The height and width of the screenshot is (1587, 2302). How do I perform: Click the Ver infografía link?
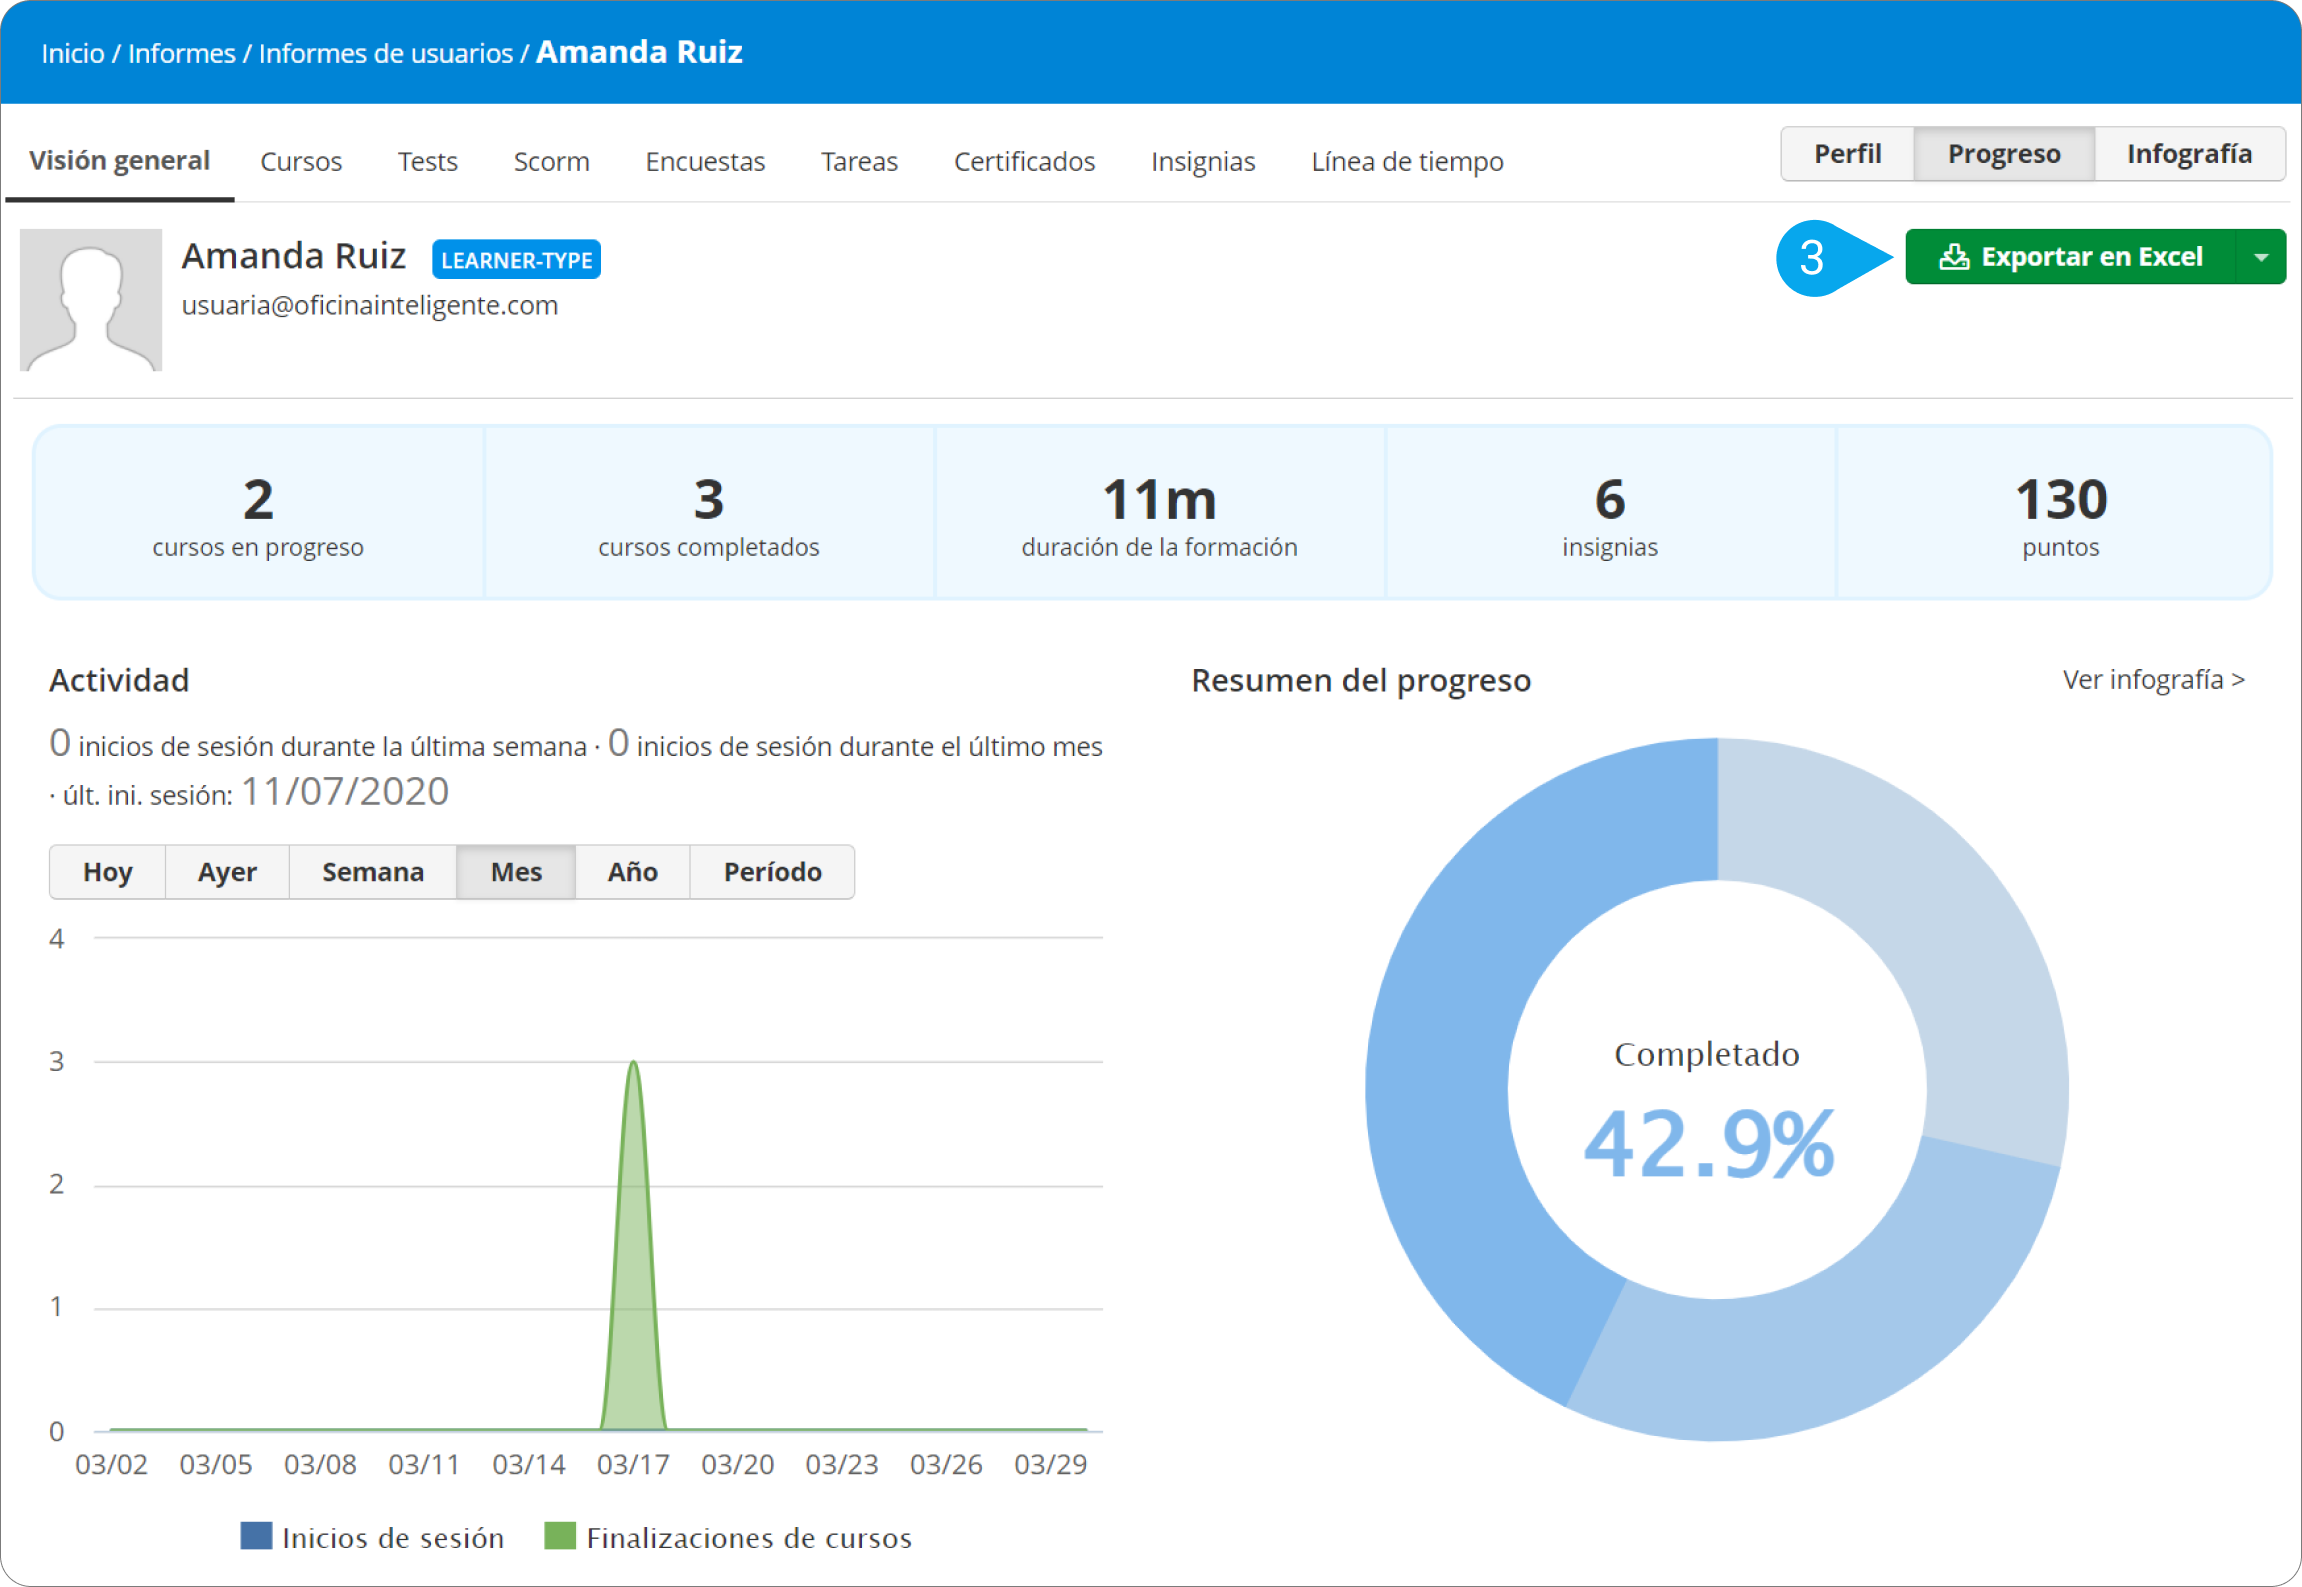(2153, 680)
